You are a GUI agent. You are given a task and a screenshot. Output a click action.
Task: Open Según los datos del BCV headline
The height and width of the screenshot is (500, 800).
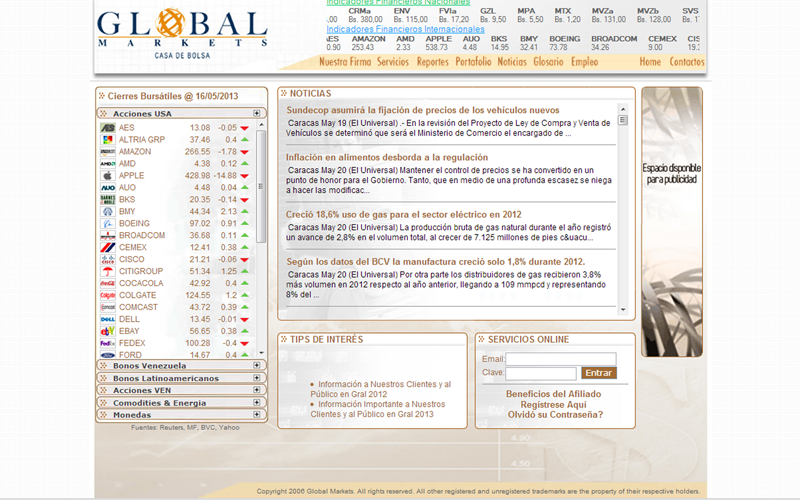click(436, 262)
